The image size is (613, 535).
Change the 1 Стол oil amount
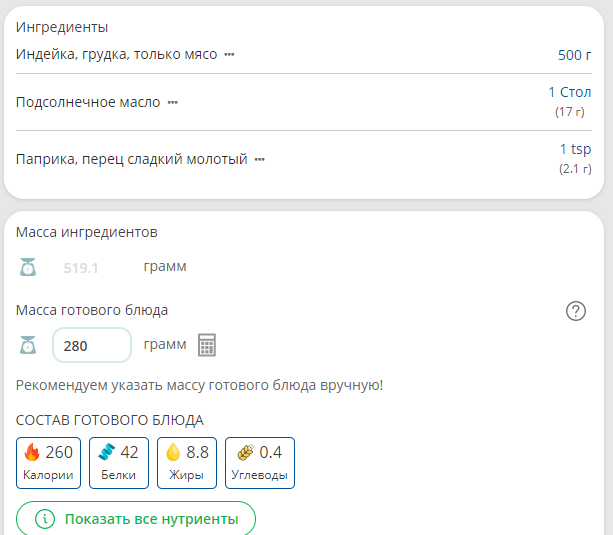(569, 92)
